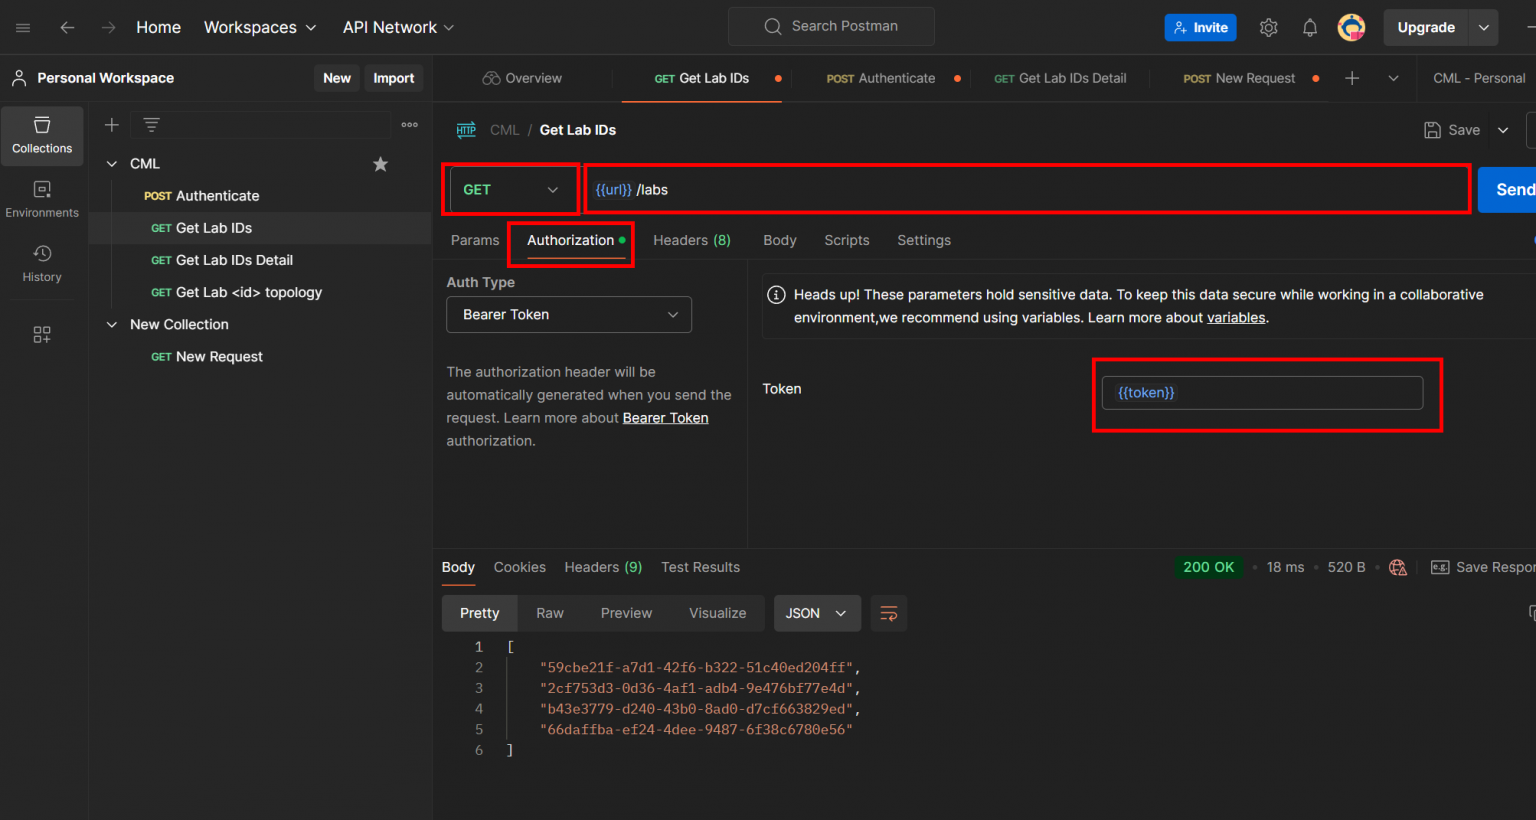Open the Cookies manager icon next to 520 B

click(x=1397, y=567)
